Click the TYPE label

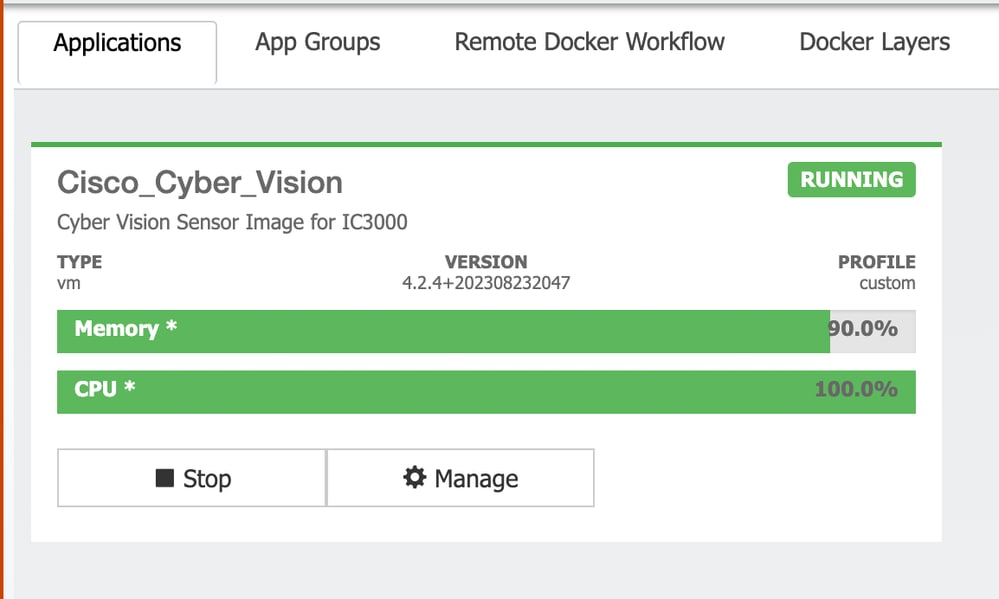80,262
